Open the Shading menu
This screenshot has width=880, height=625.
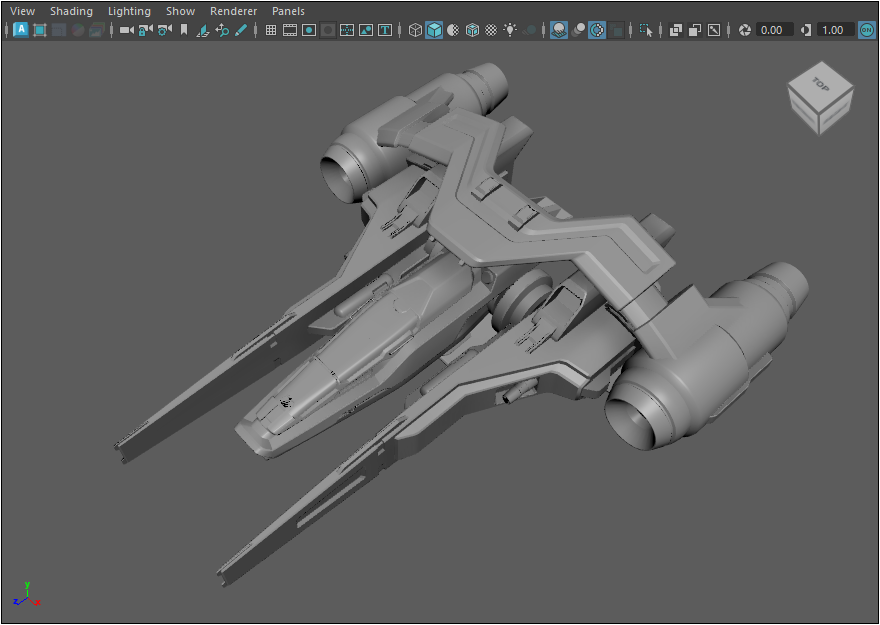pos(71,11)
